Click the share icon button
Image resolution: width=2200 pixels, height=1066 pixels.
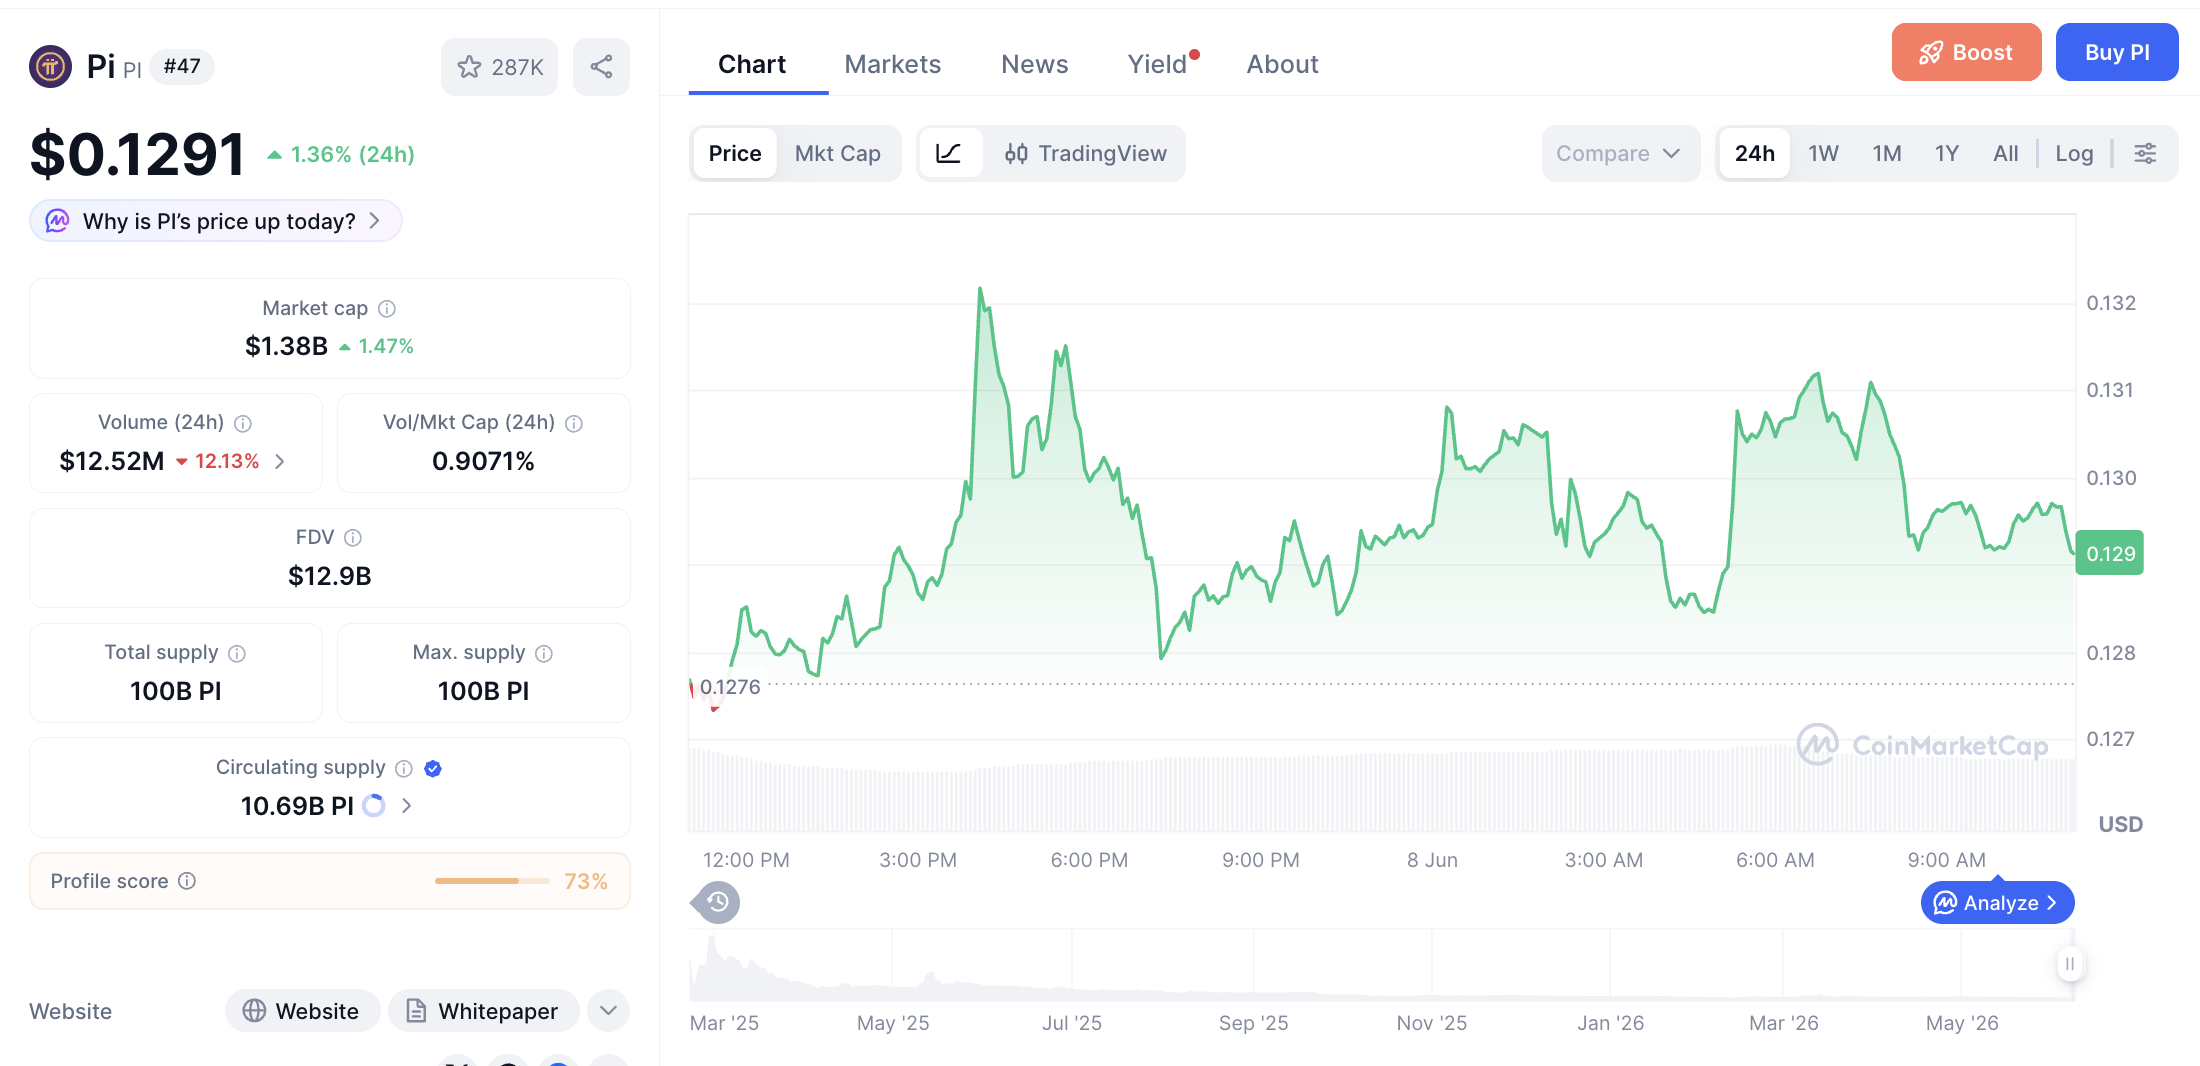601,67
